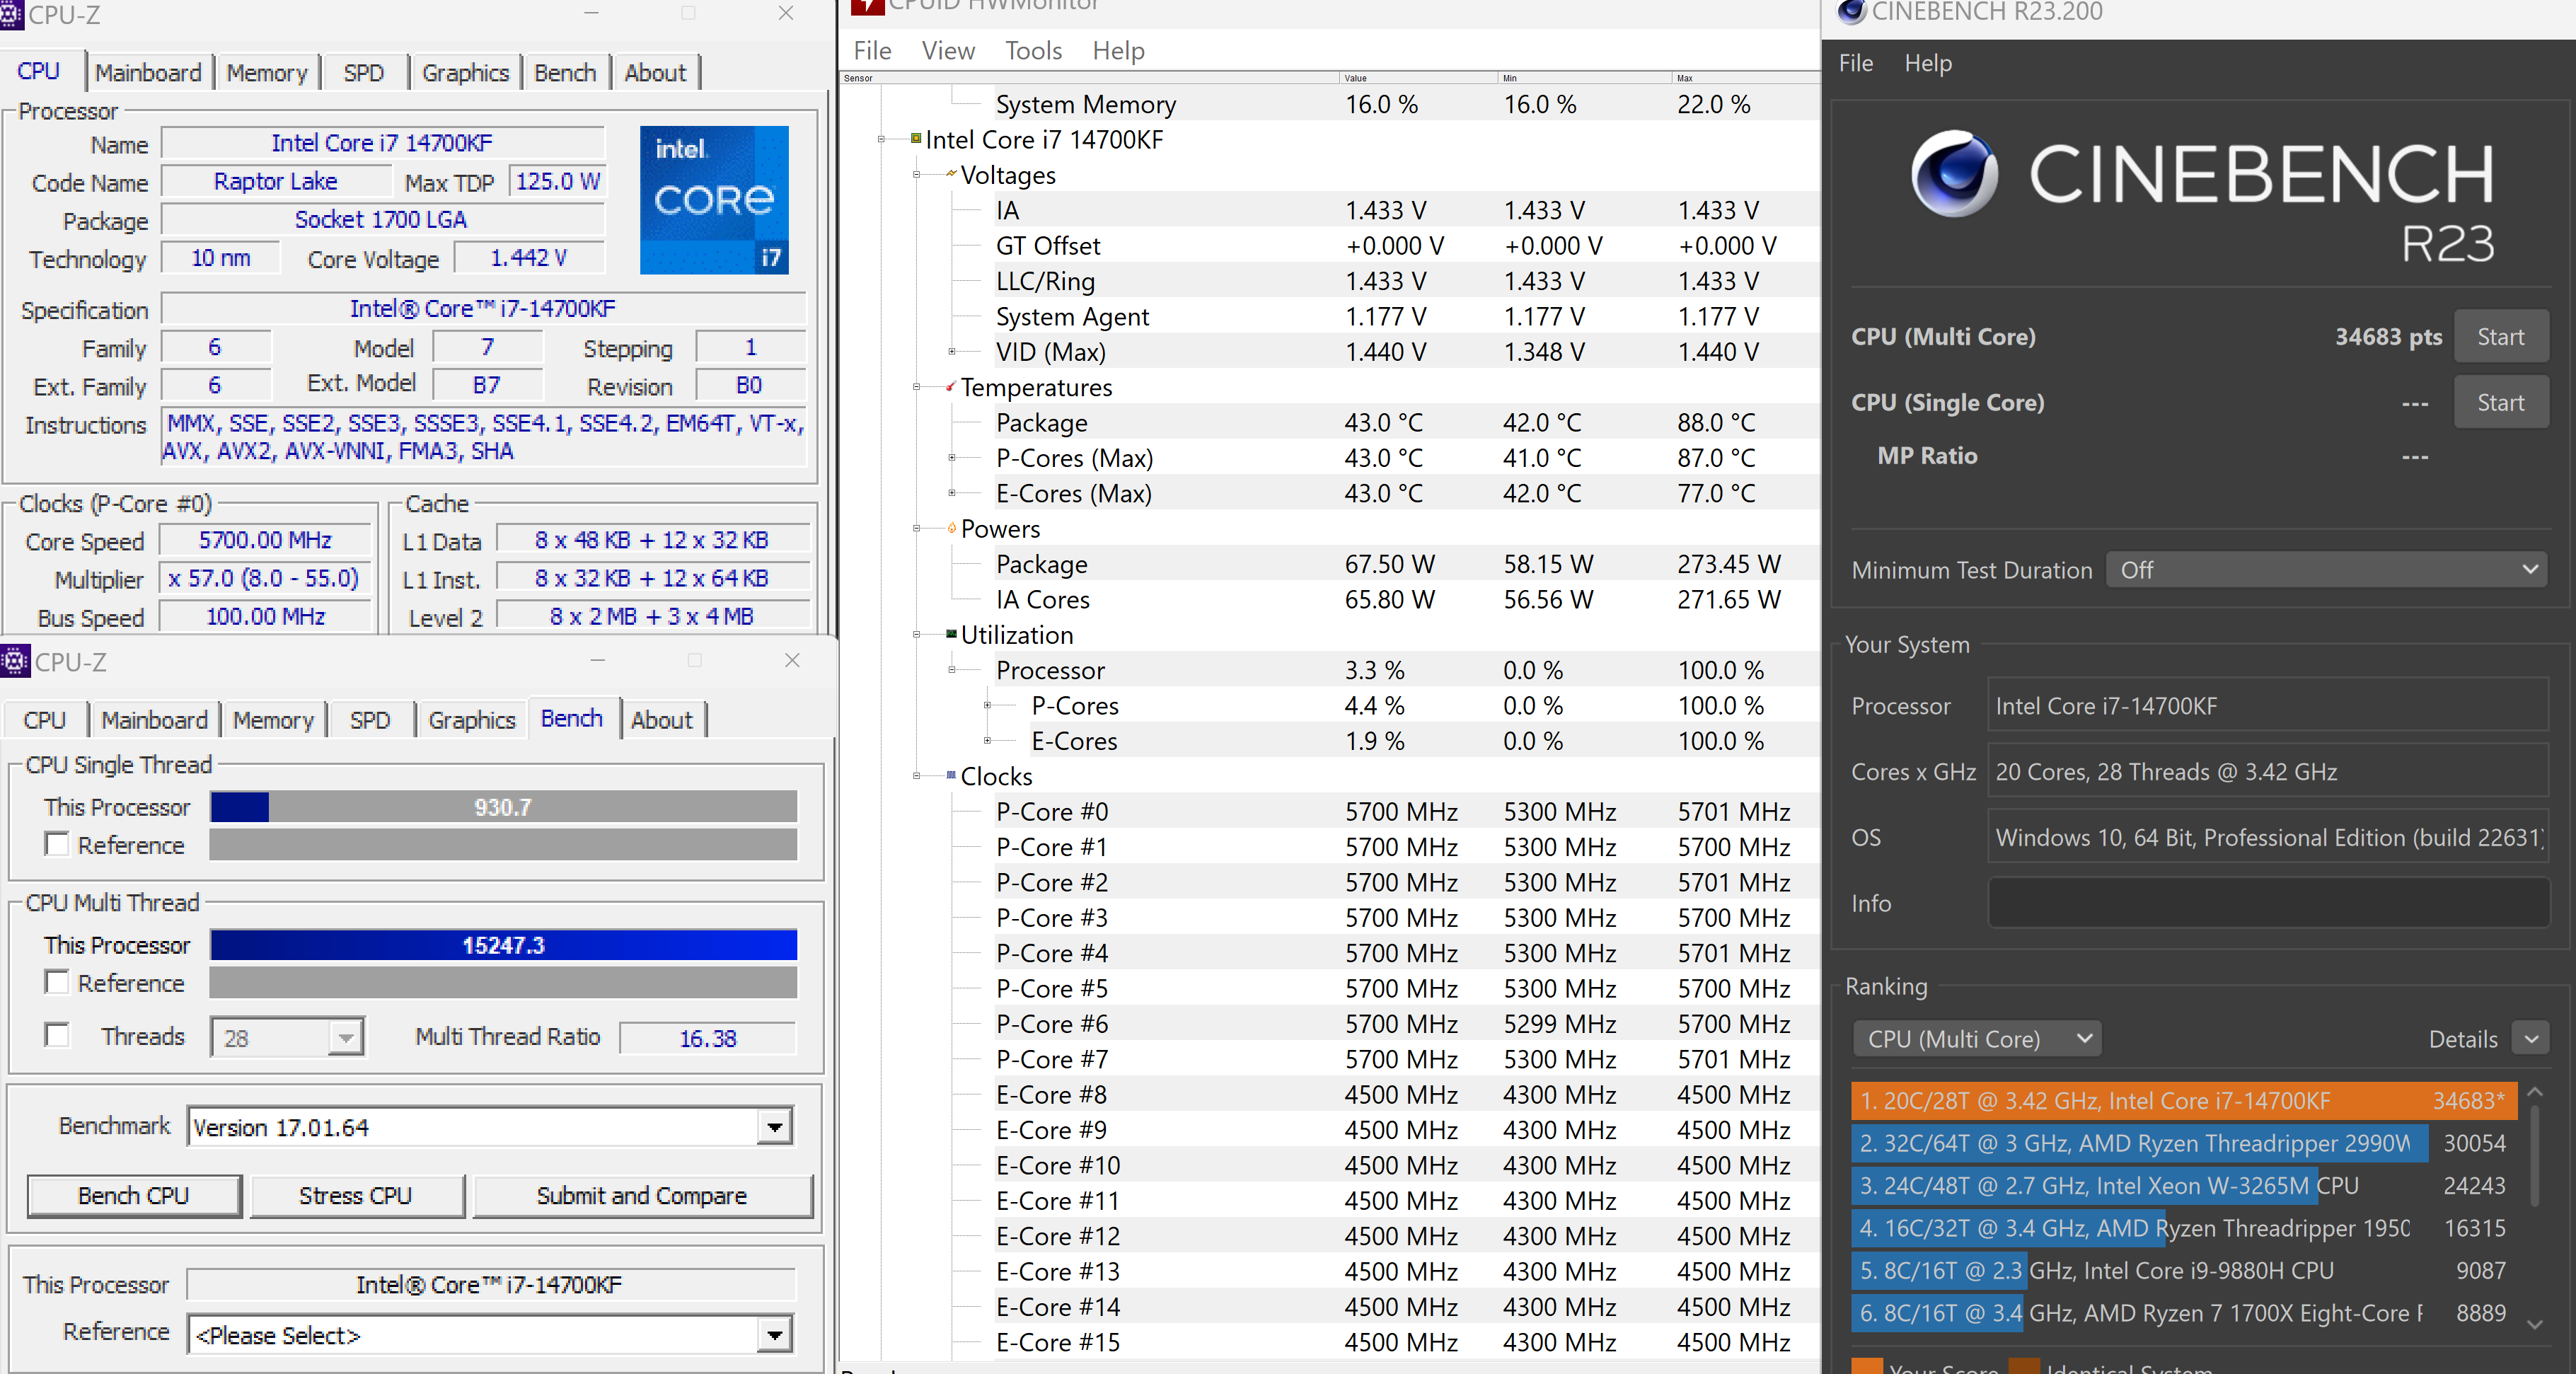Screen dimensions: 2576x1374
Task: Open HWMonitor Tools menu
Action: (x=1033, y=50)
